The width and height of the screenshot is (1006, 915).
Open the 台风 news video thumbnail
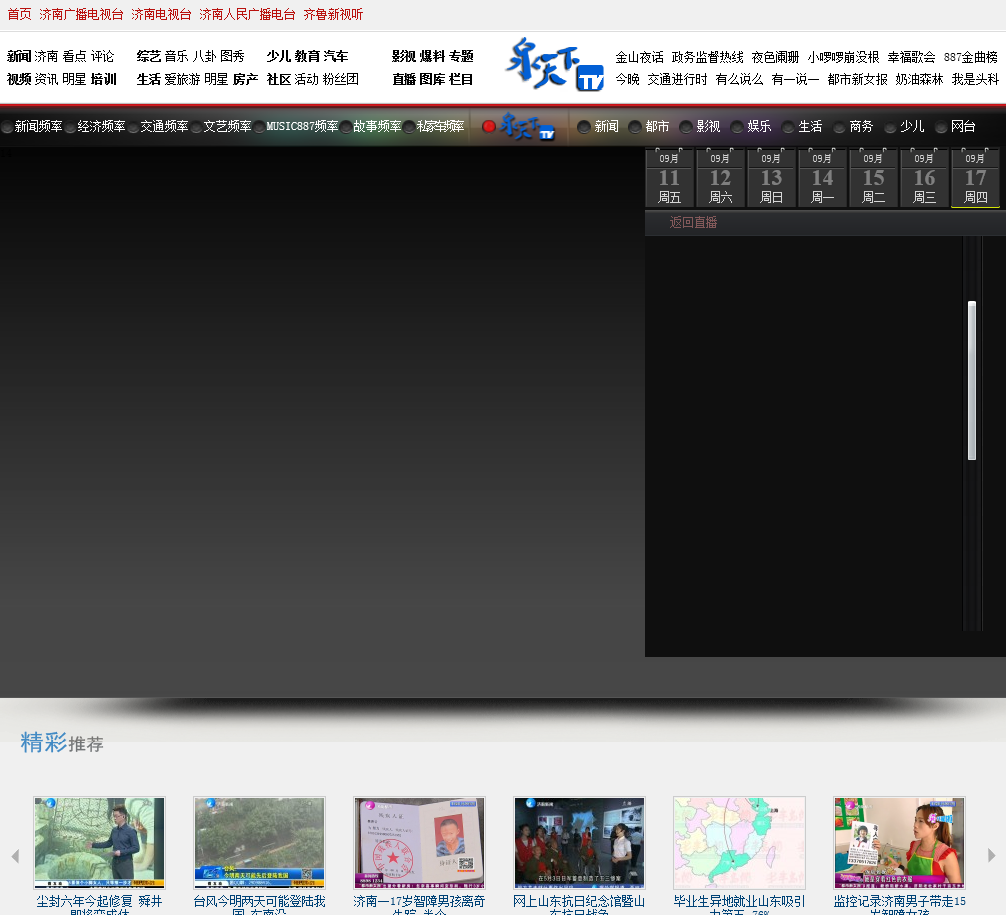[259, 843]
